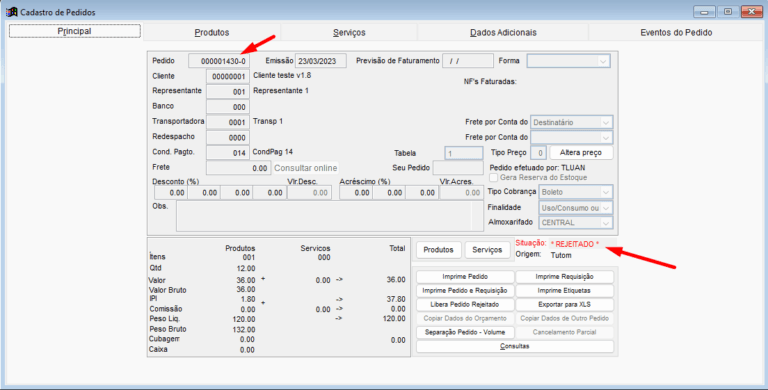Expand the Forma dropdown
768x390 pixels.
point(569,61)
